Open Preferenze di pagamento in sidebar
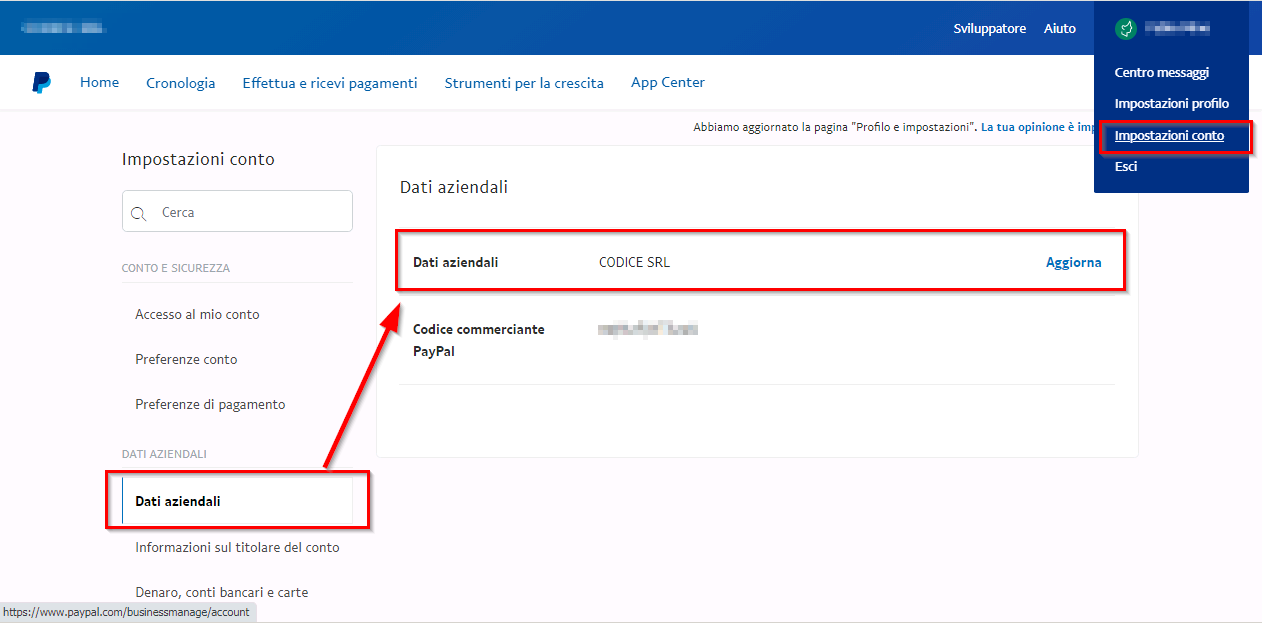 (210, 404)
